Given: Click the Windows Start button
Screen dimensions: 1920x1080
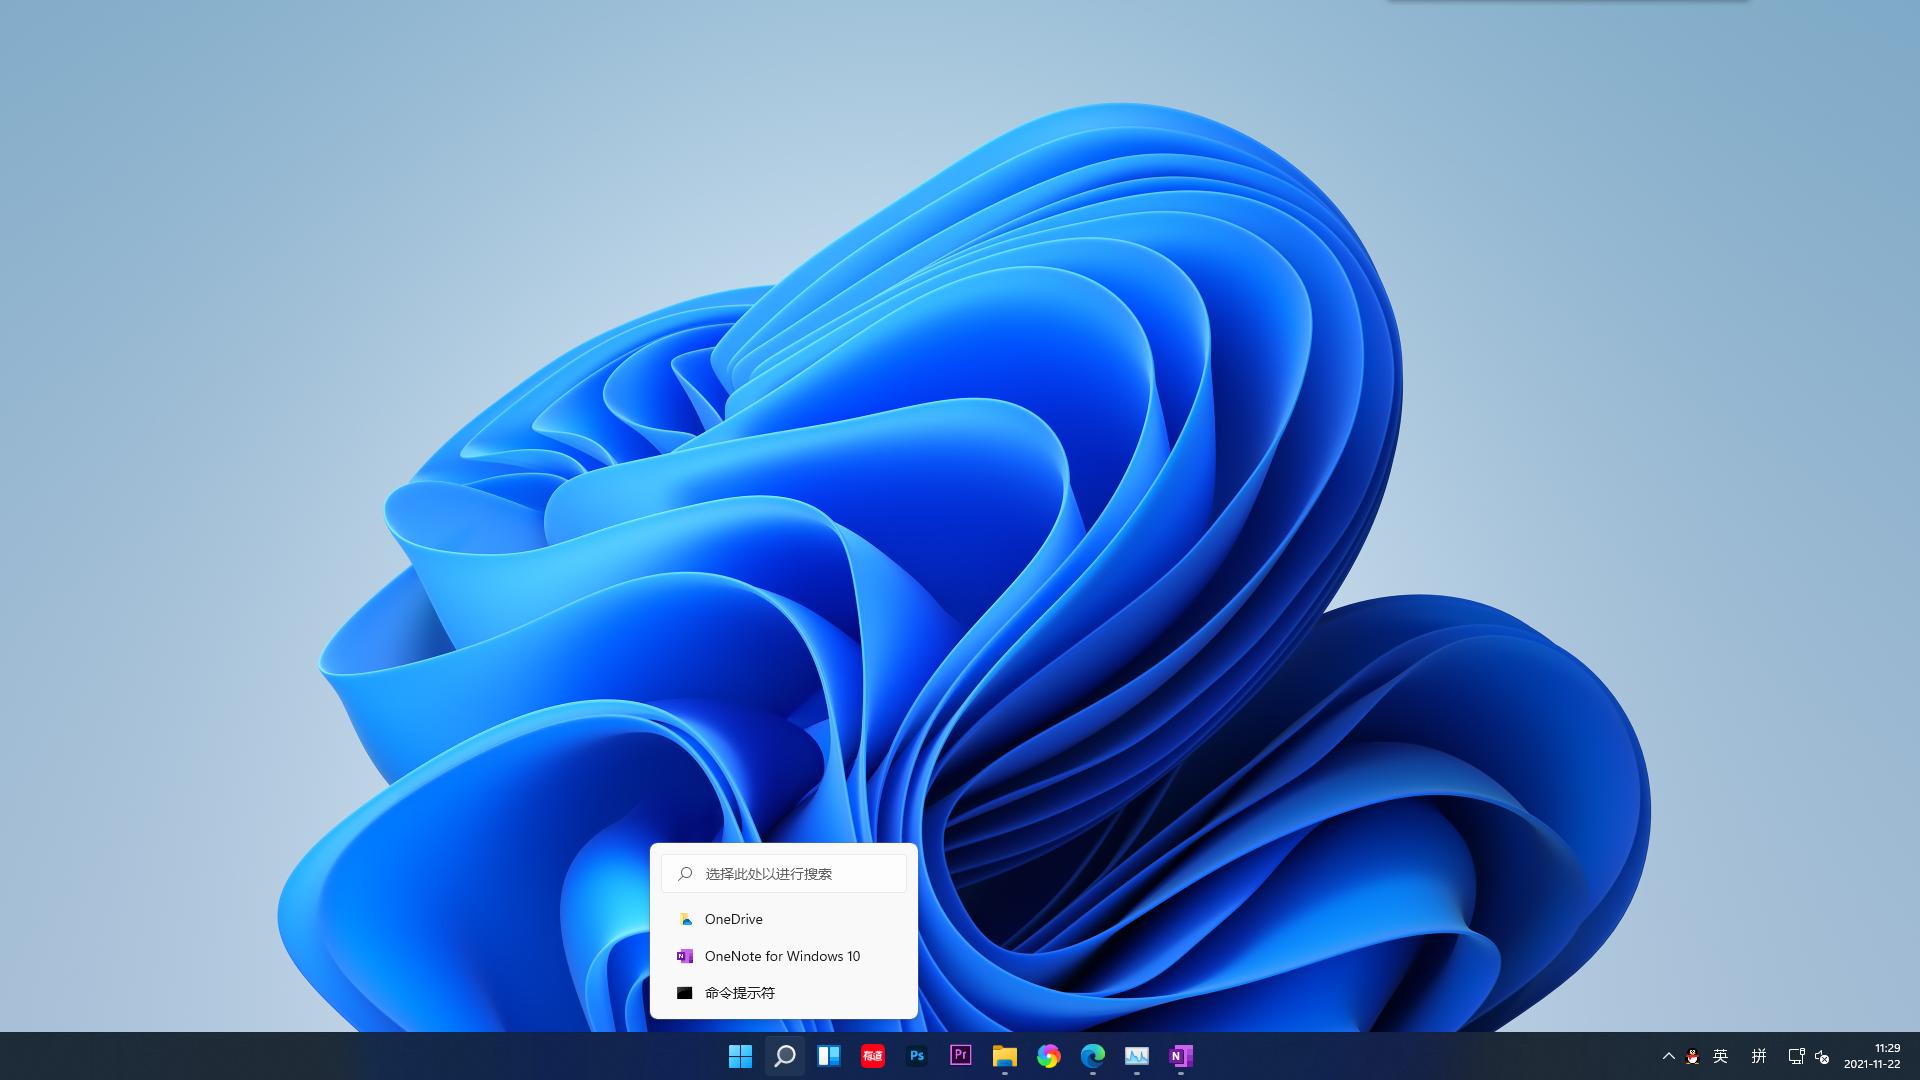Looking at the screenshot, I should point(740,1056).
